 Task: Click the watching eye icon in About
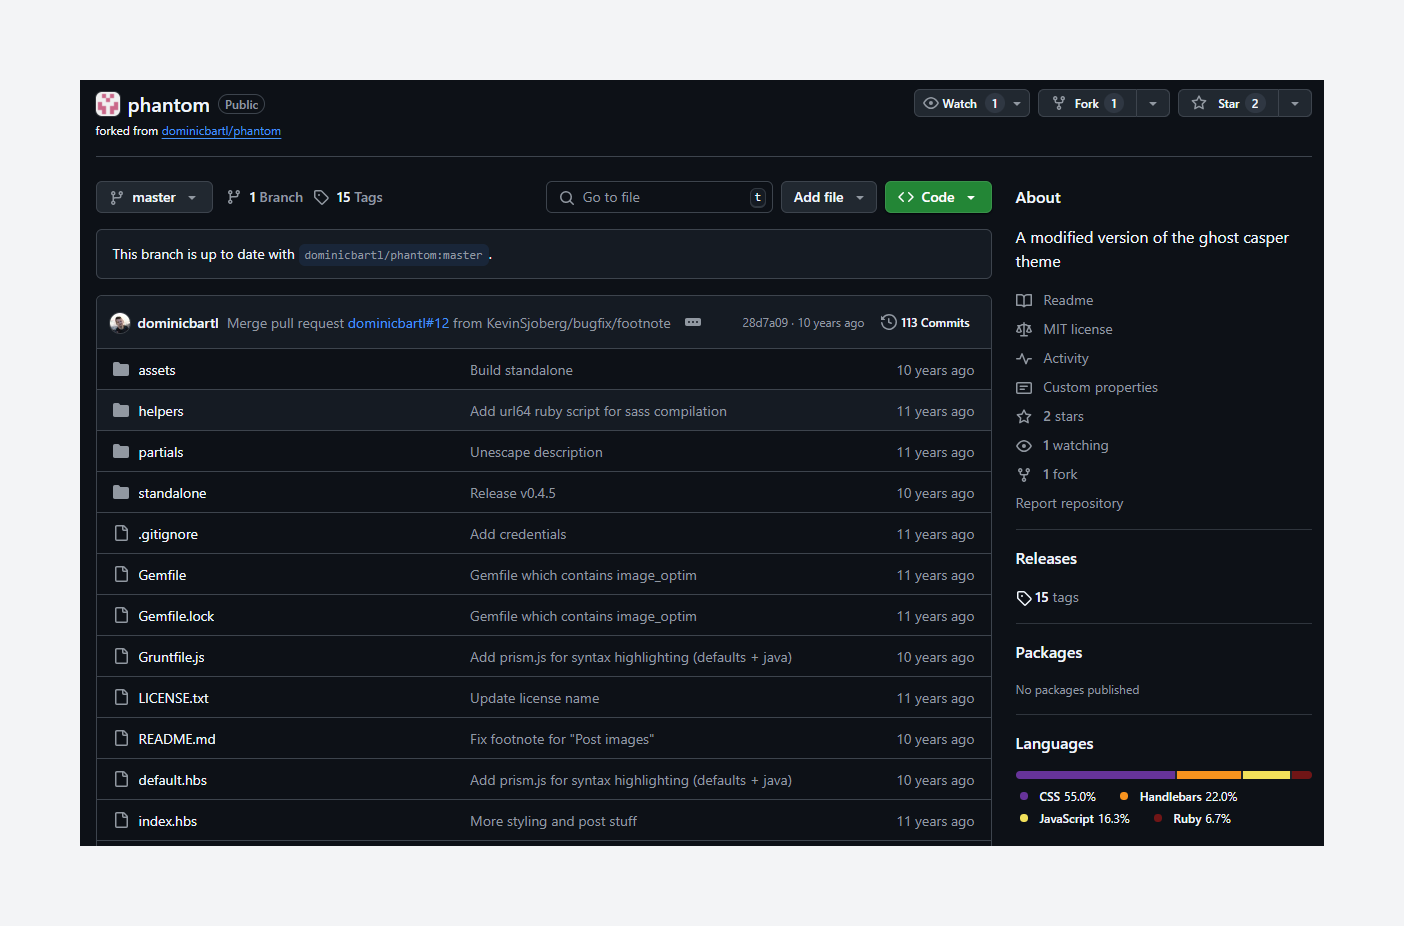(1024, 445)
